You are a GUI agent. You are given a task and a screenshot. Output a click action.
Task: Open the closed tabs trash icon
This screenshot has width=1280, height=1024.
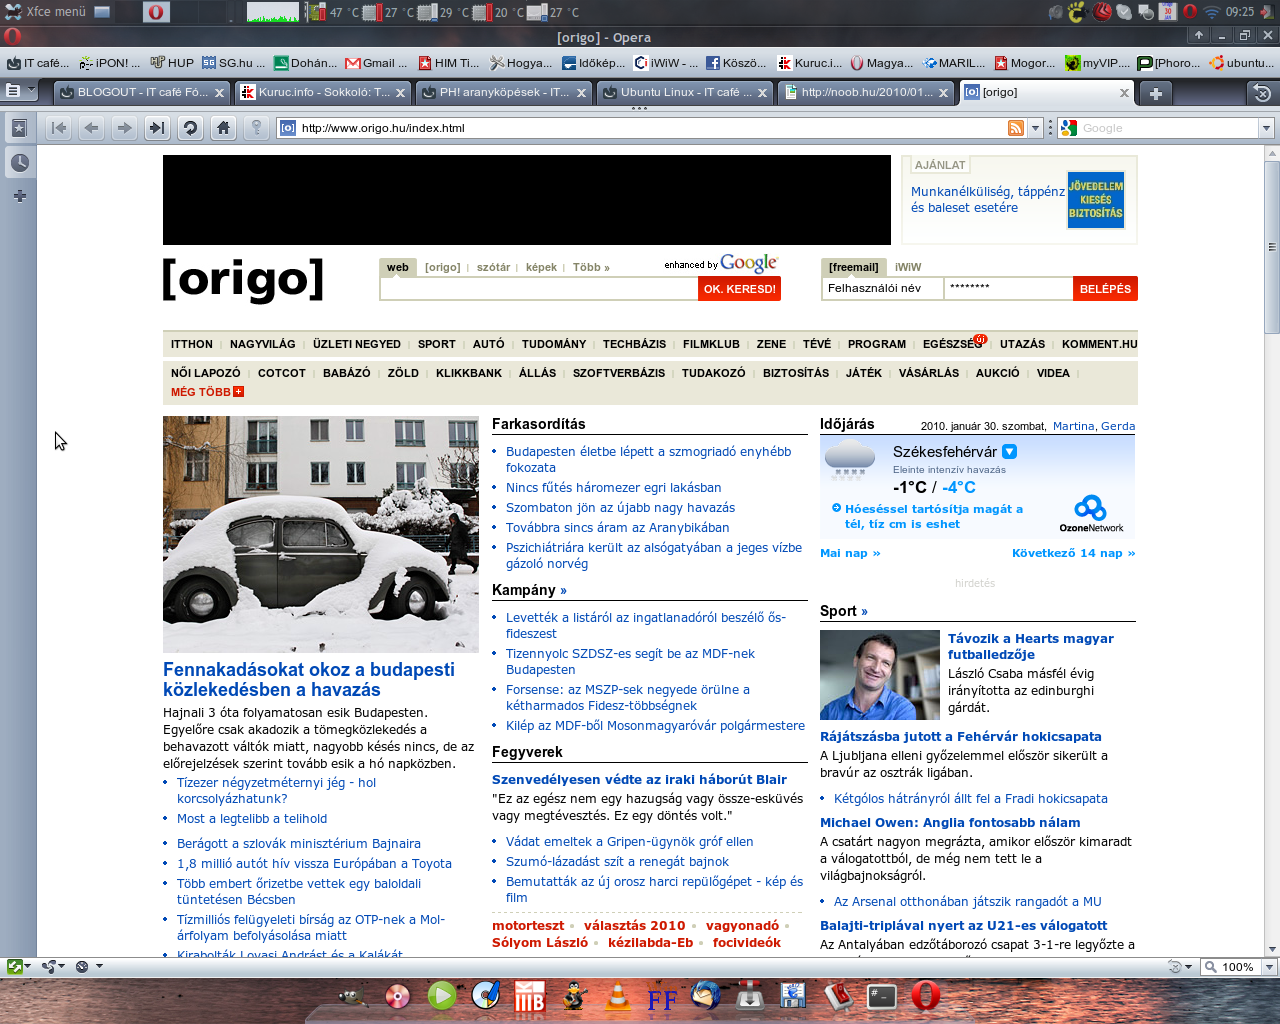tap(1262, 93)
